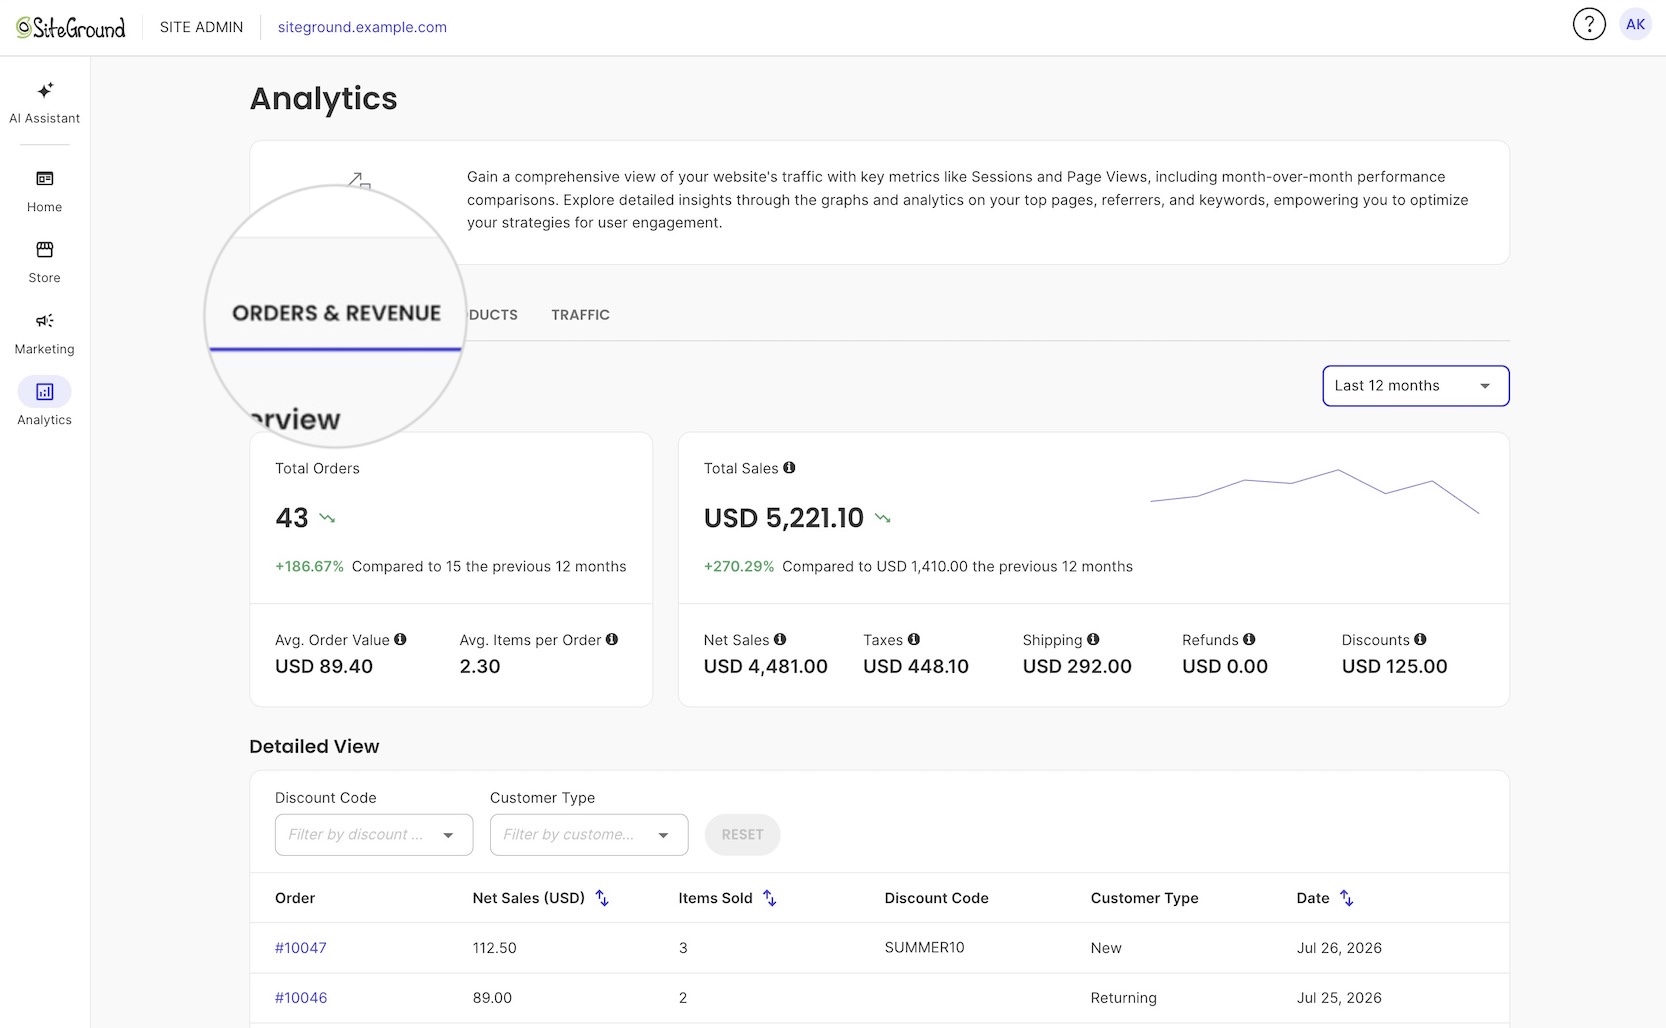Image resolution: width=1666 pixels, height=1028 pixels.
Task: Click the total orders value 43
Action: [x=291, y=518]
